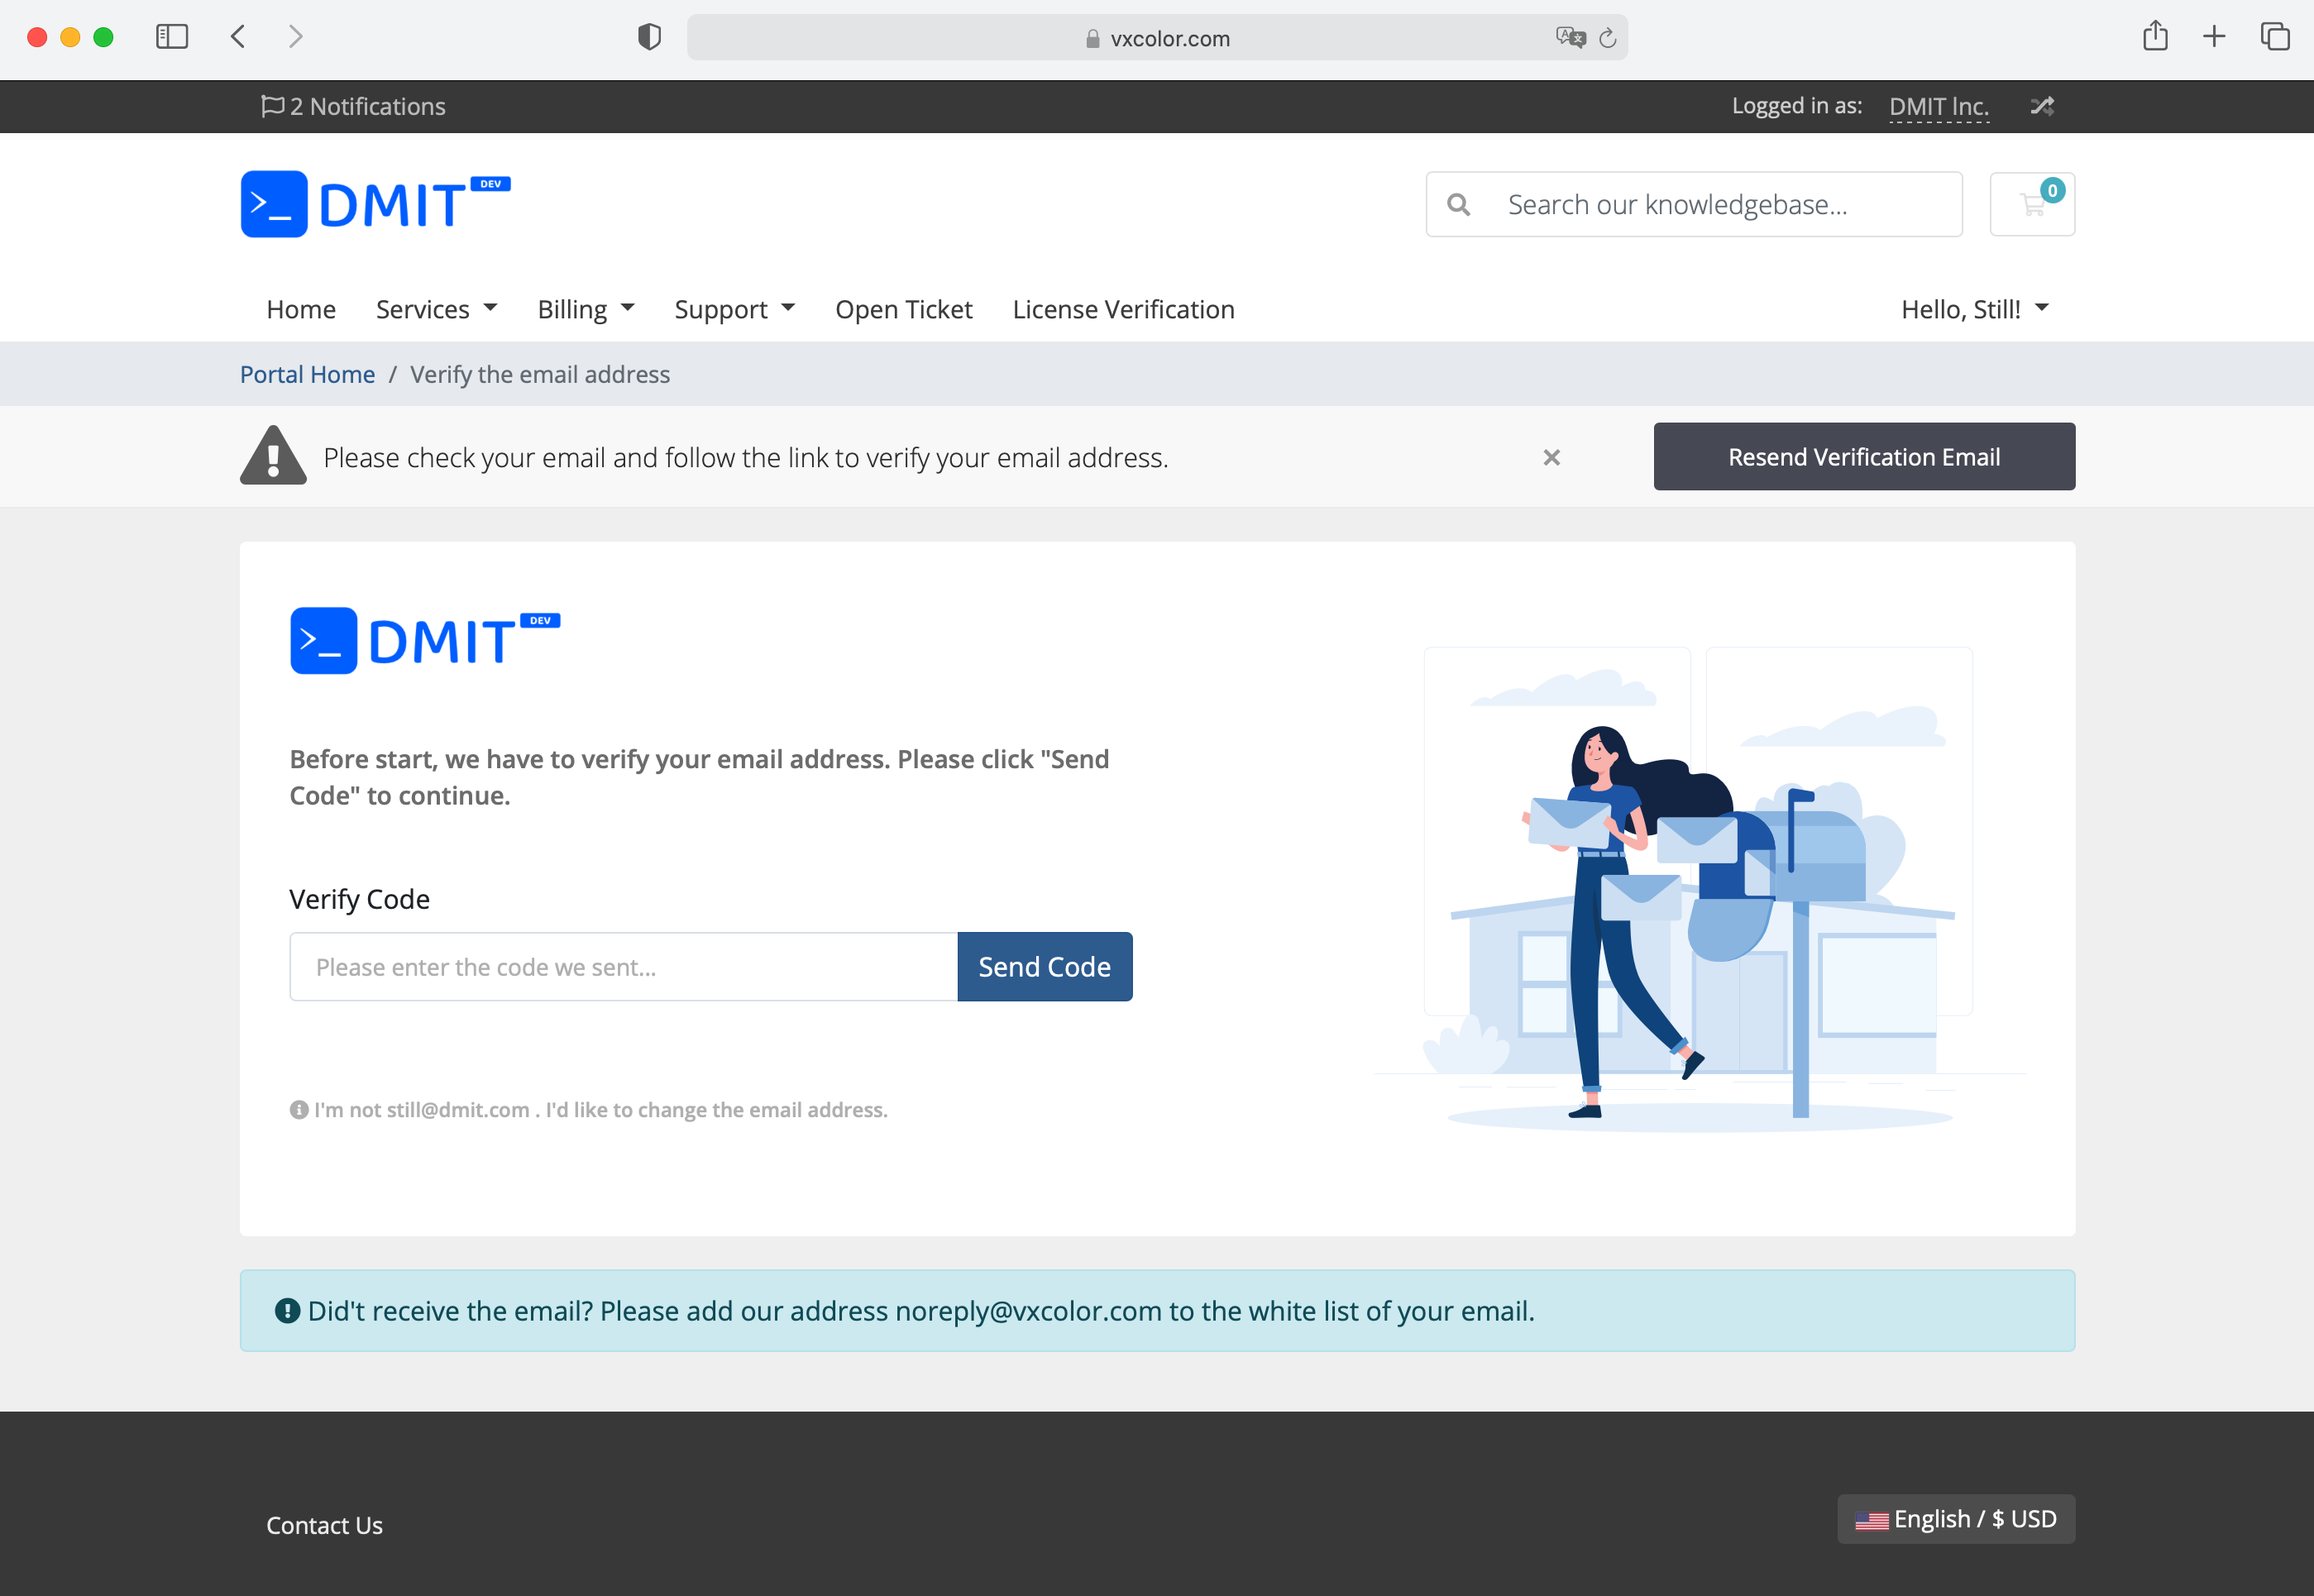2314x1596 pixels.
Task: Open the Open Ticket menu item
Action: coord(903,309)
